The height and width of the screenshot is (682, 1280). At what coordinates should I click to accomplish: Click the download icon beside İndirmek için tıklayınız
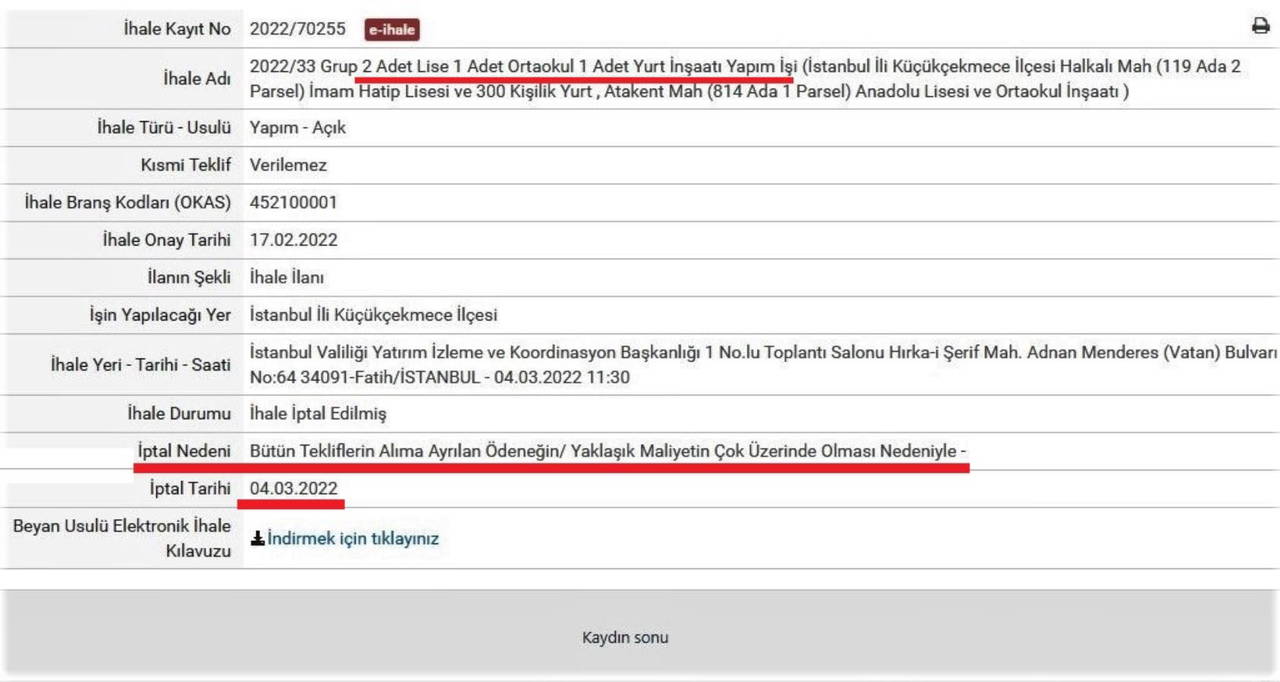(x=257, y=538)
